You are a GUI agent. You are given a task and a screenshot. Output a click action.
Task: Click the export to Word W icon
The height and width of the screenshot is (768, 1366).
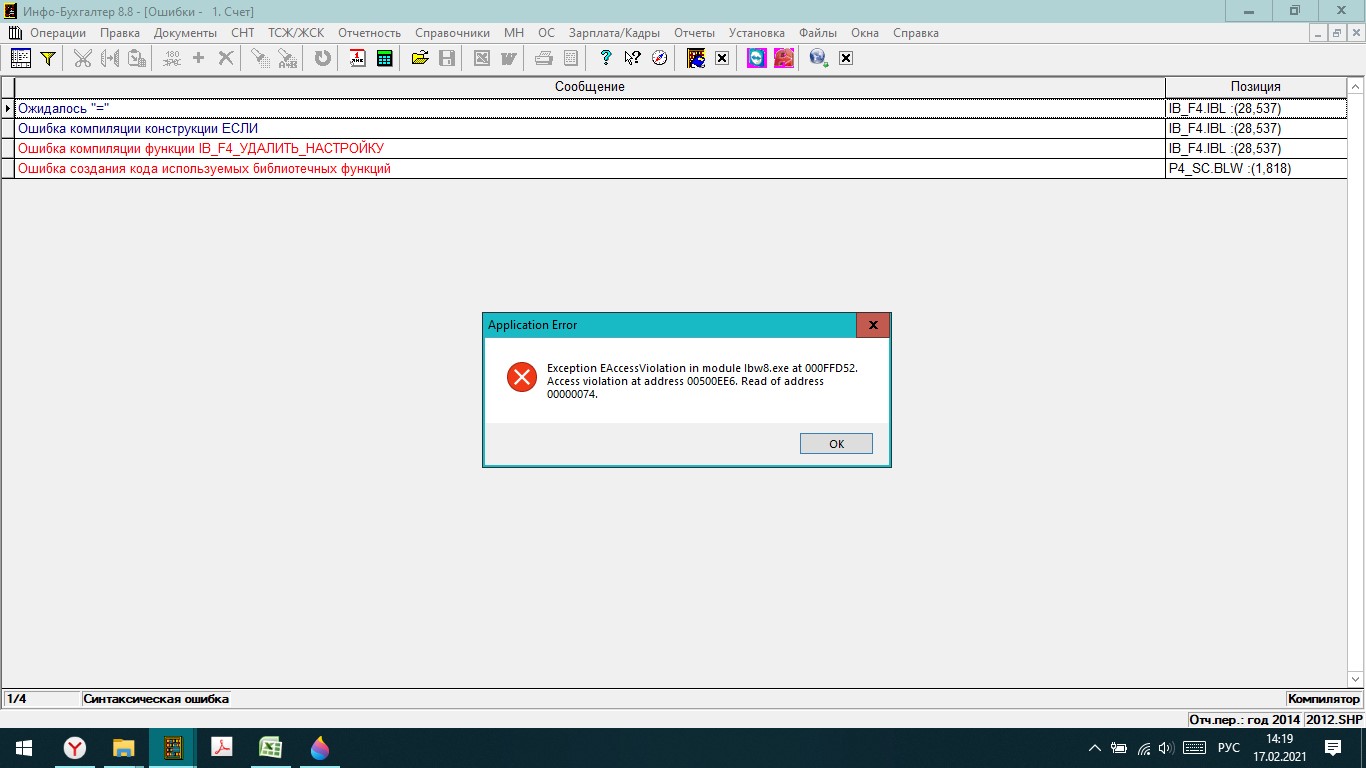509,58
